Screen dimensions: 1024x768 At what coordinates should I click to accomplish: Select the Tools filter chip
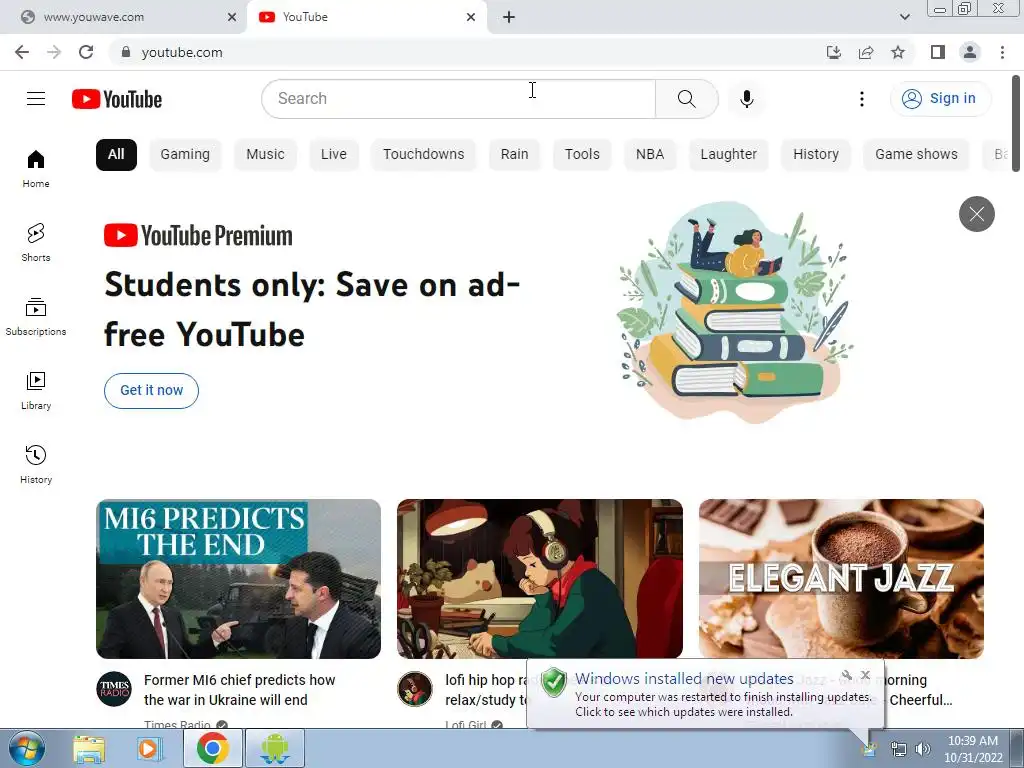coord(582,155)
